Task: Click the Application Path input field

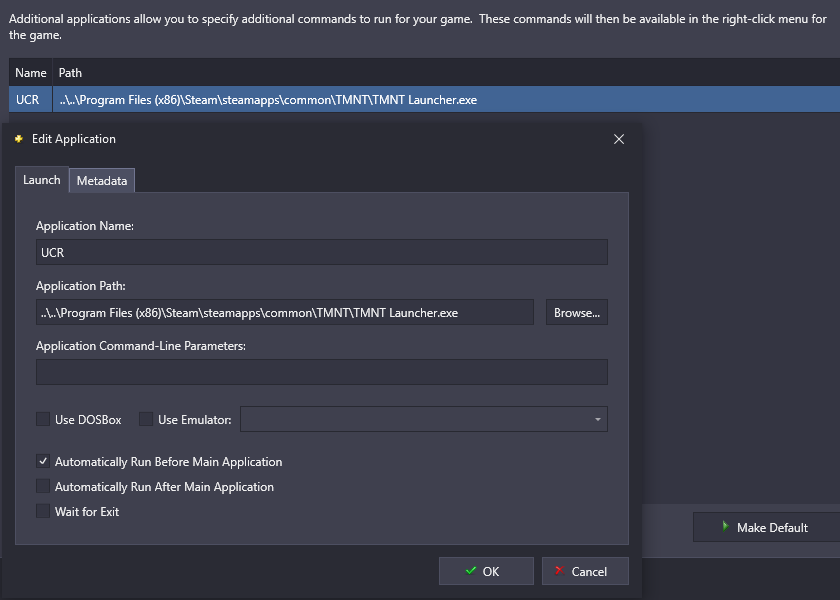Action: [284, 312]
